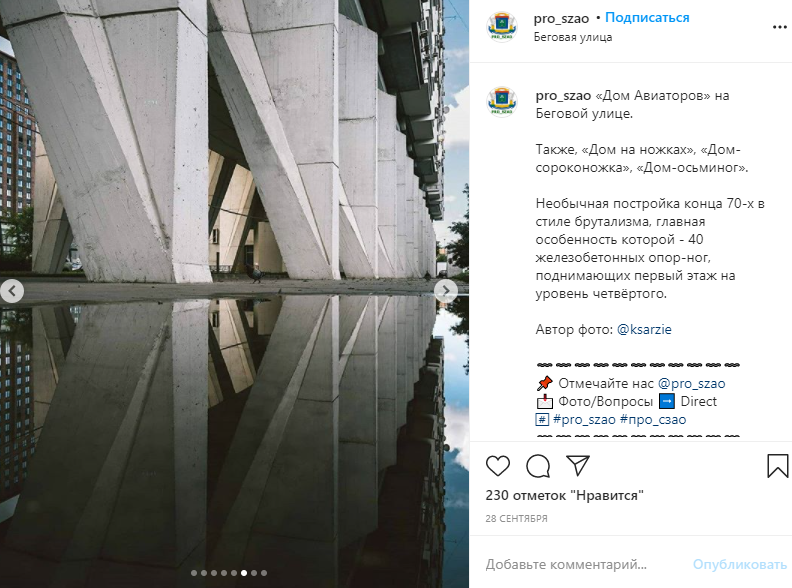Share post using the paper plane icon

(578, 465)
